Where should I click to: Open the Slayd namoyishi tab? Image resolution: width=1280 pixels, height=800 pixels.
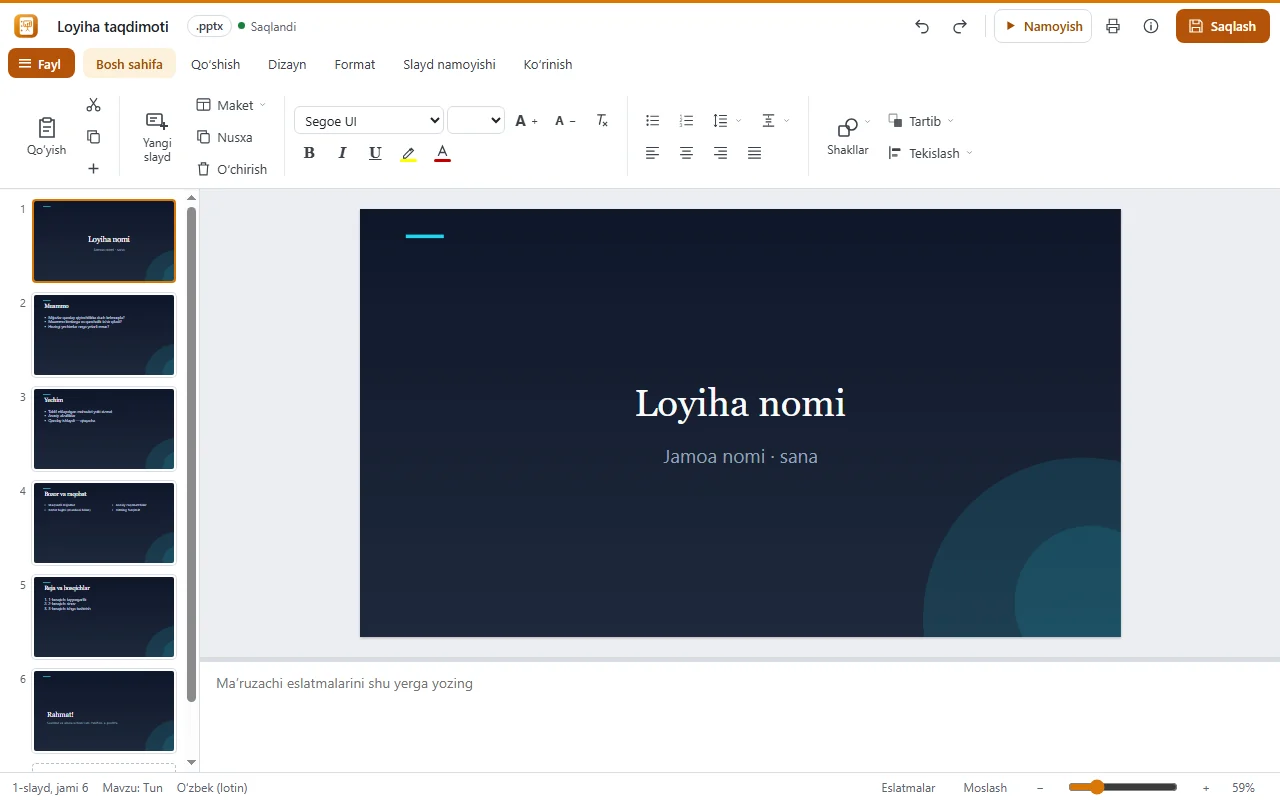(x=449, y=64)
